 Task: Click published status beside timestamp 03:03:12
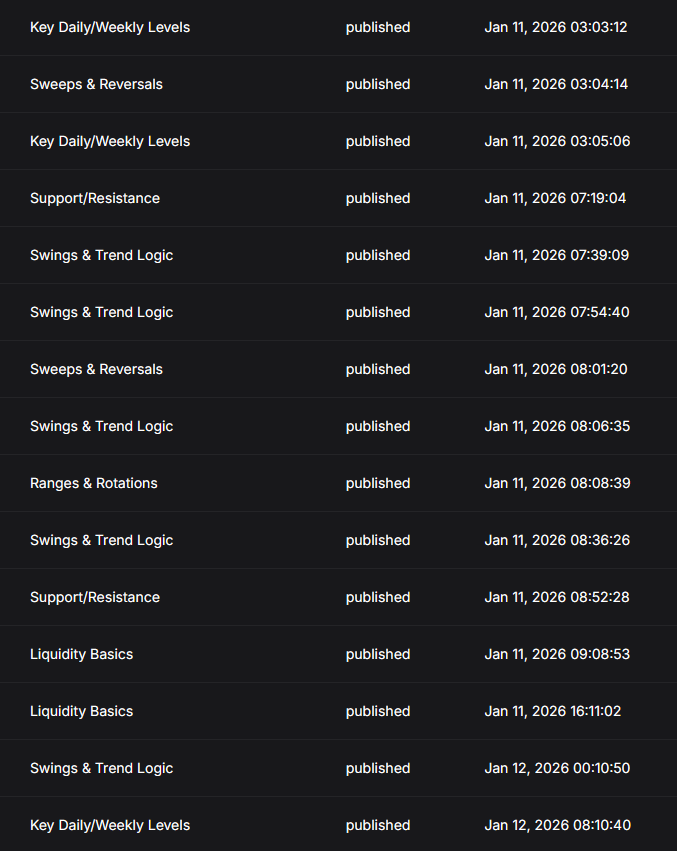coord(378,27)
